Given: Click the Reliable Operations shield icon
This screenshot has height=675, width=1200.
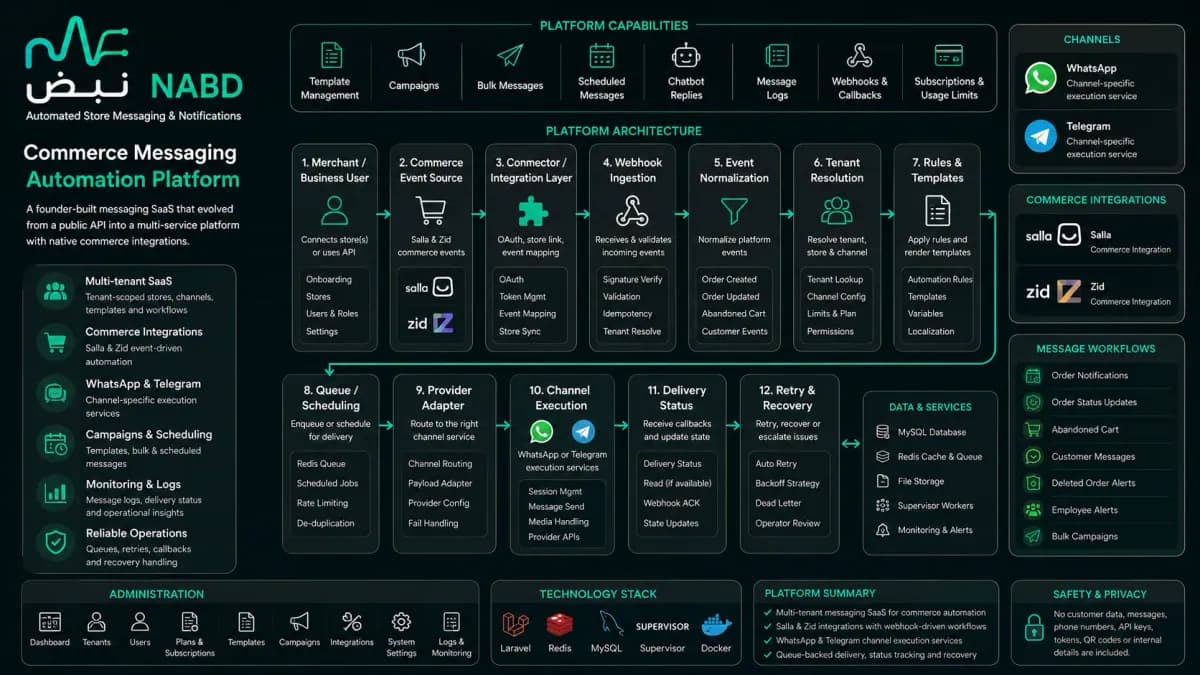Looking at the screenshot, I should [55, 541].
